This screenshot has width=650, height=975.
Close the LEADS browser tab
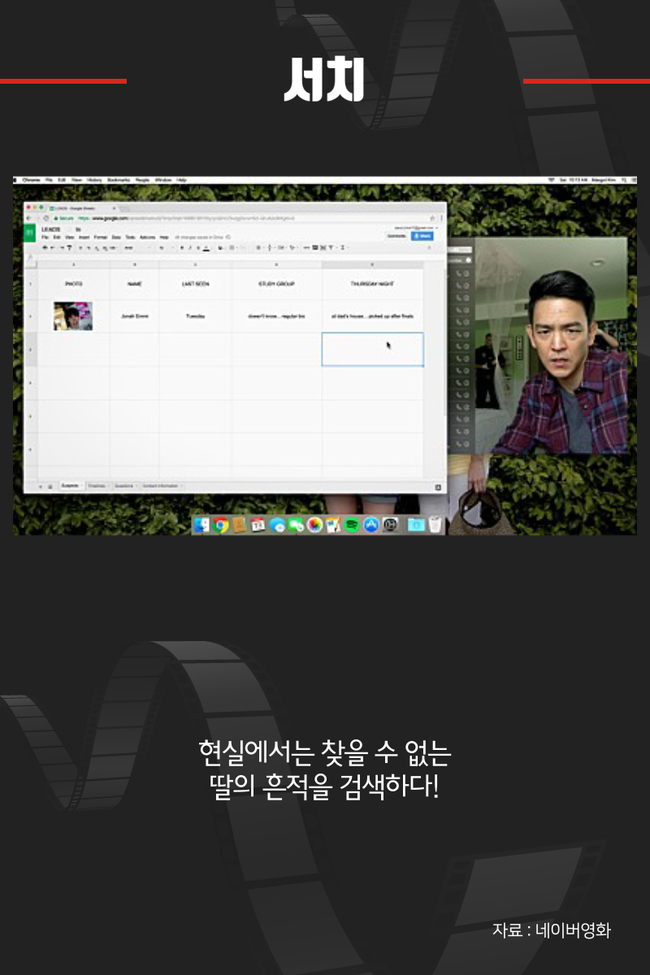point(114,208)
